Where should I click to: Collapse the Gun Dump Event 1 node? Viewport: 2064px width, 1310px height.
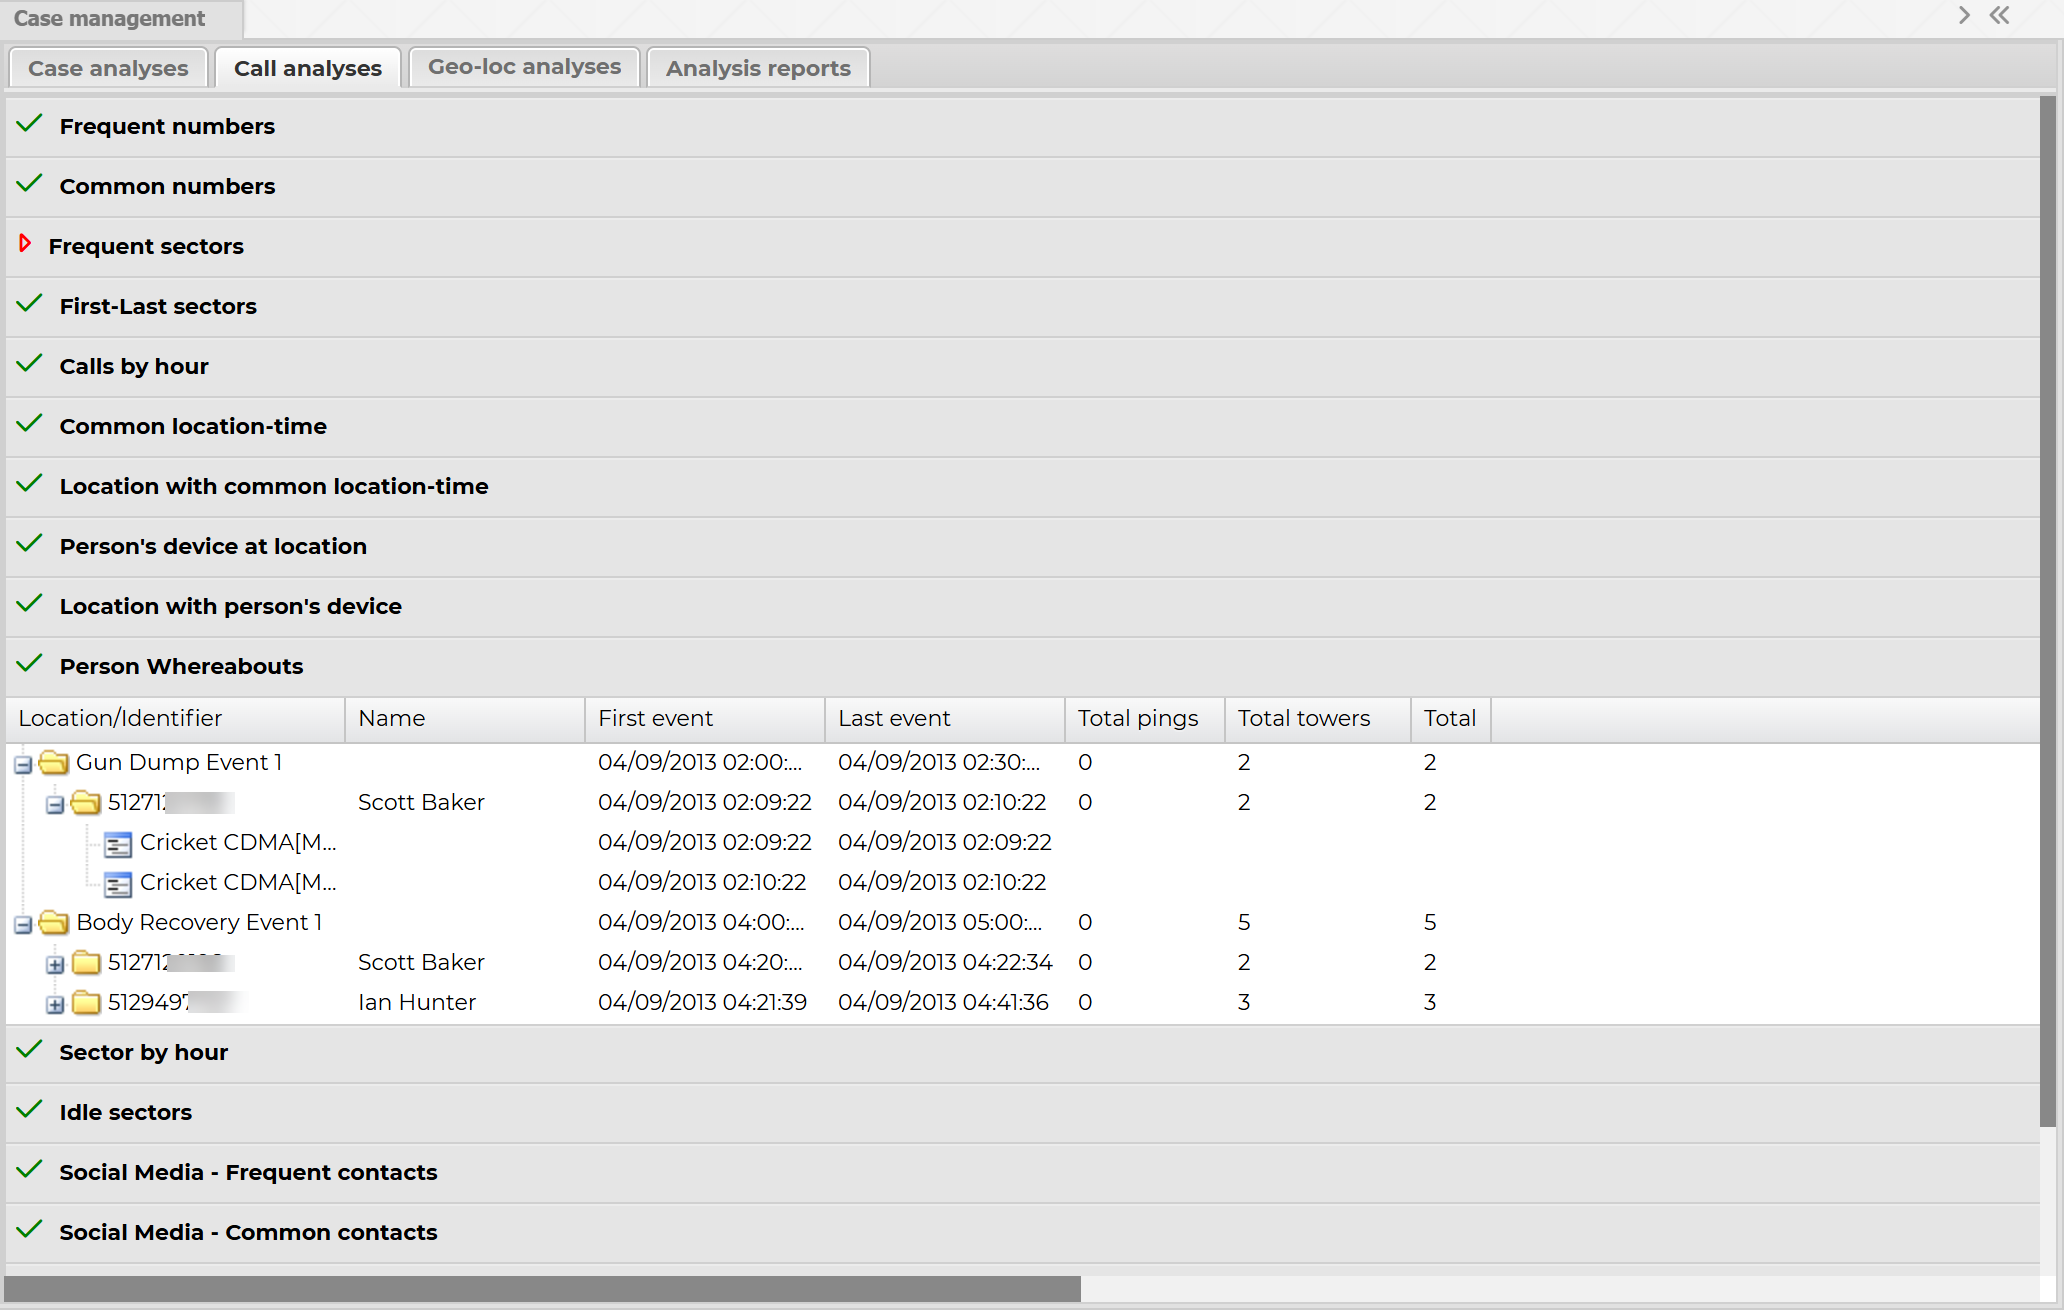(23, 765)
